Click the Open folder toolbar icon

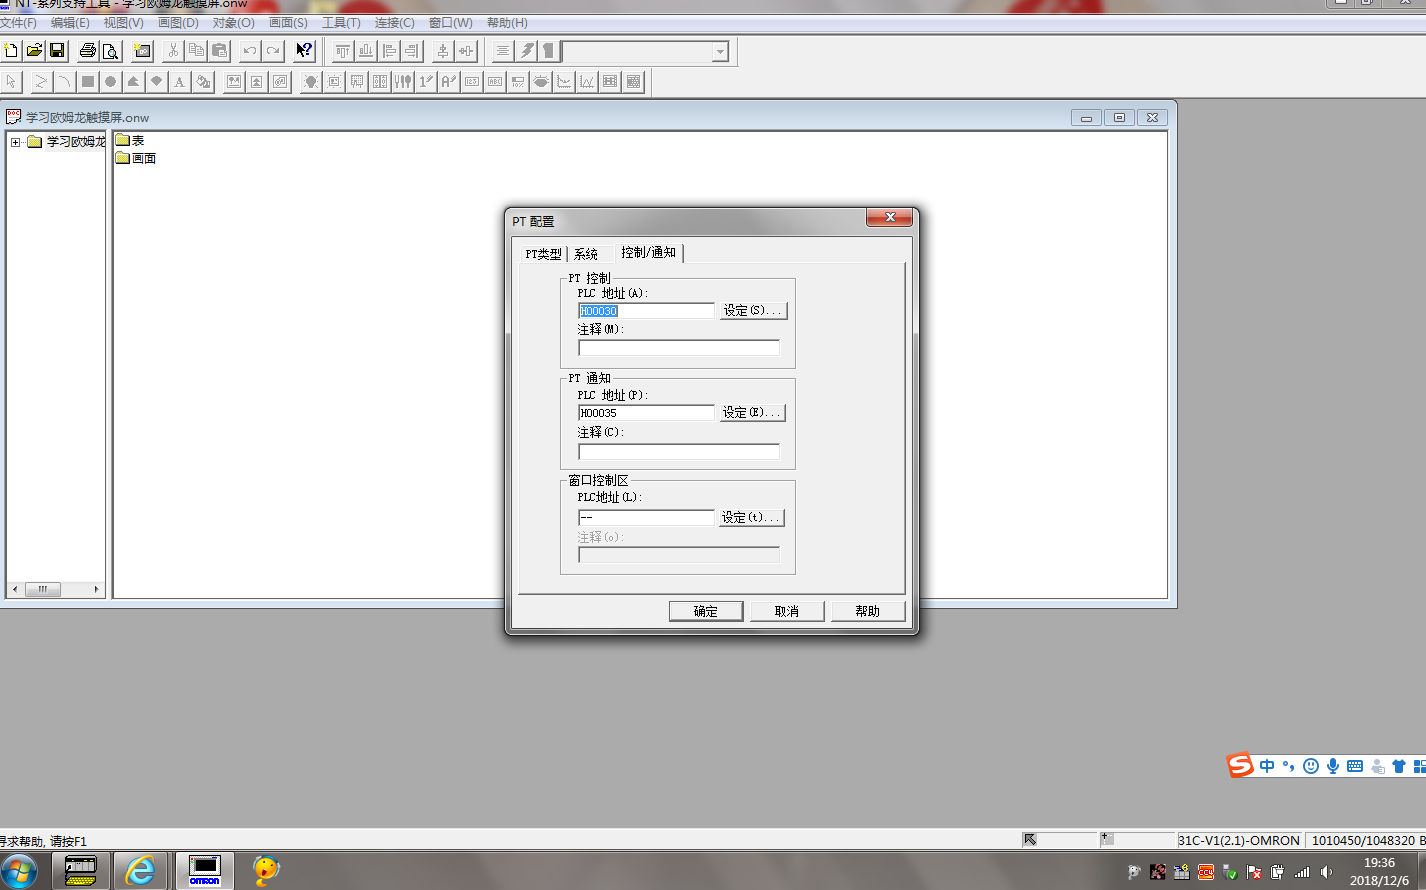(34, 51)
